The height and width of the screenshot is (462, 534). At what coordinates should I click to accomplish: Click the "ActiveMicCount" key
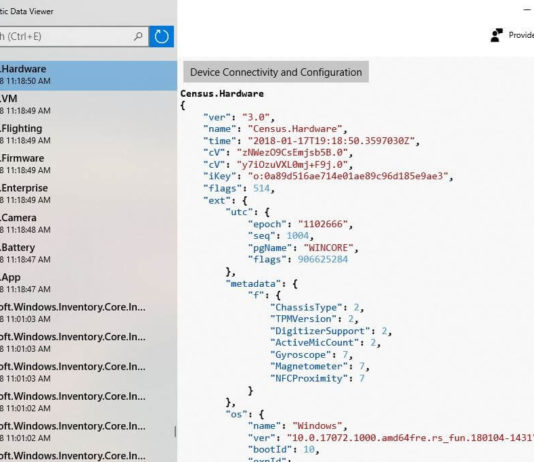point(314,342)
